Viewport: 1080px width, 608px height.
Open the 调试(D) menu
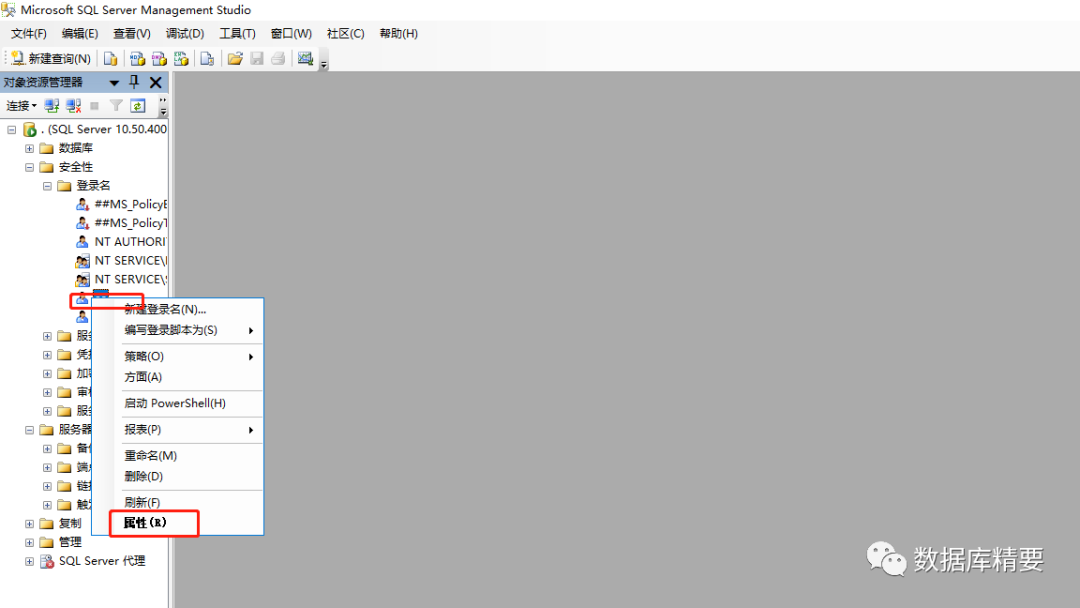185,33
